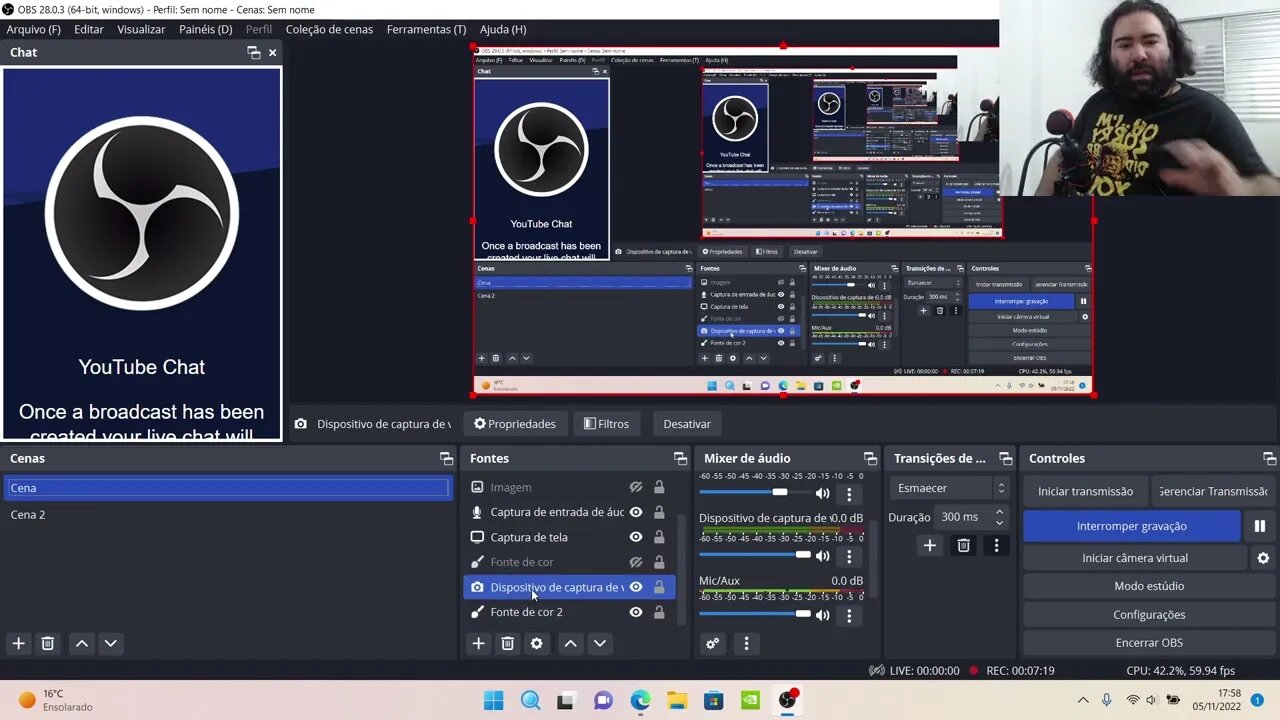Screen dimensions: 1280x720
Task: Toggle lock on Fonte de cor 2
Action: (659, 612)
